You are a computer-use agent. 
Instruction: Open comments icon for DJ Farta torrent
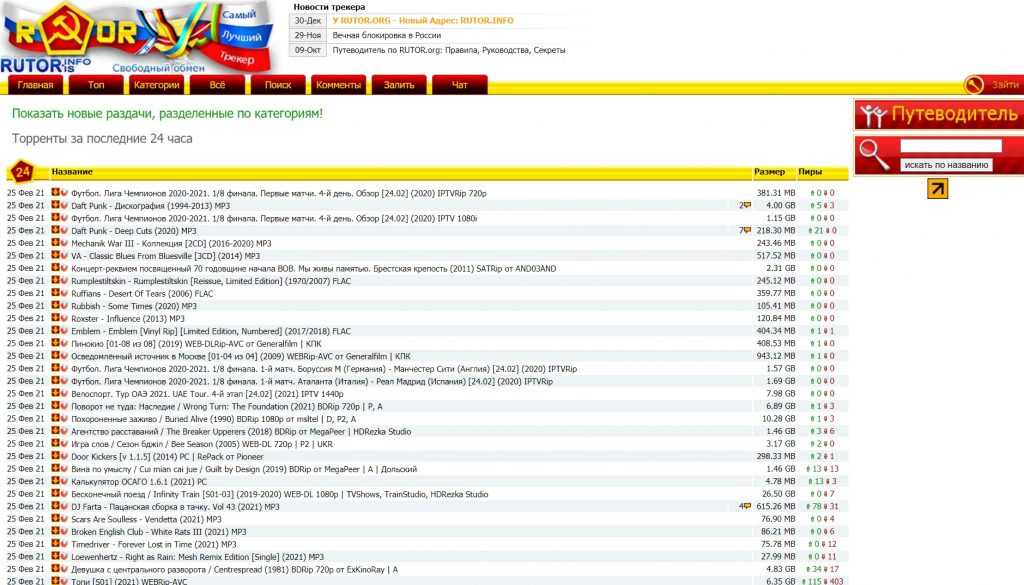point(744,506)
